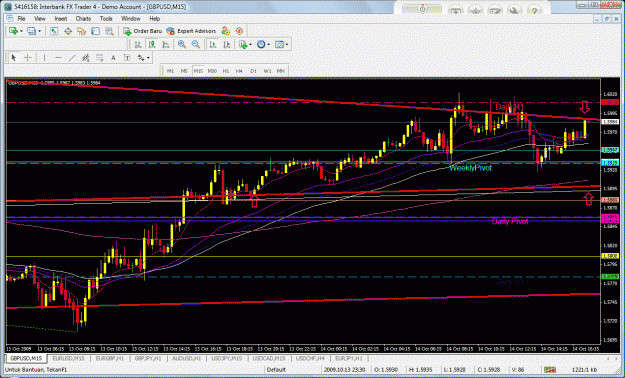
Task: Click the Default profile in status bar
Action: click(276, 370)
